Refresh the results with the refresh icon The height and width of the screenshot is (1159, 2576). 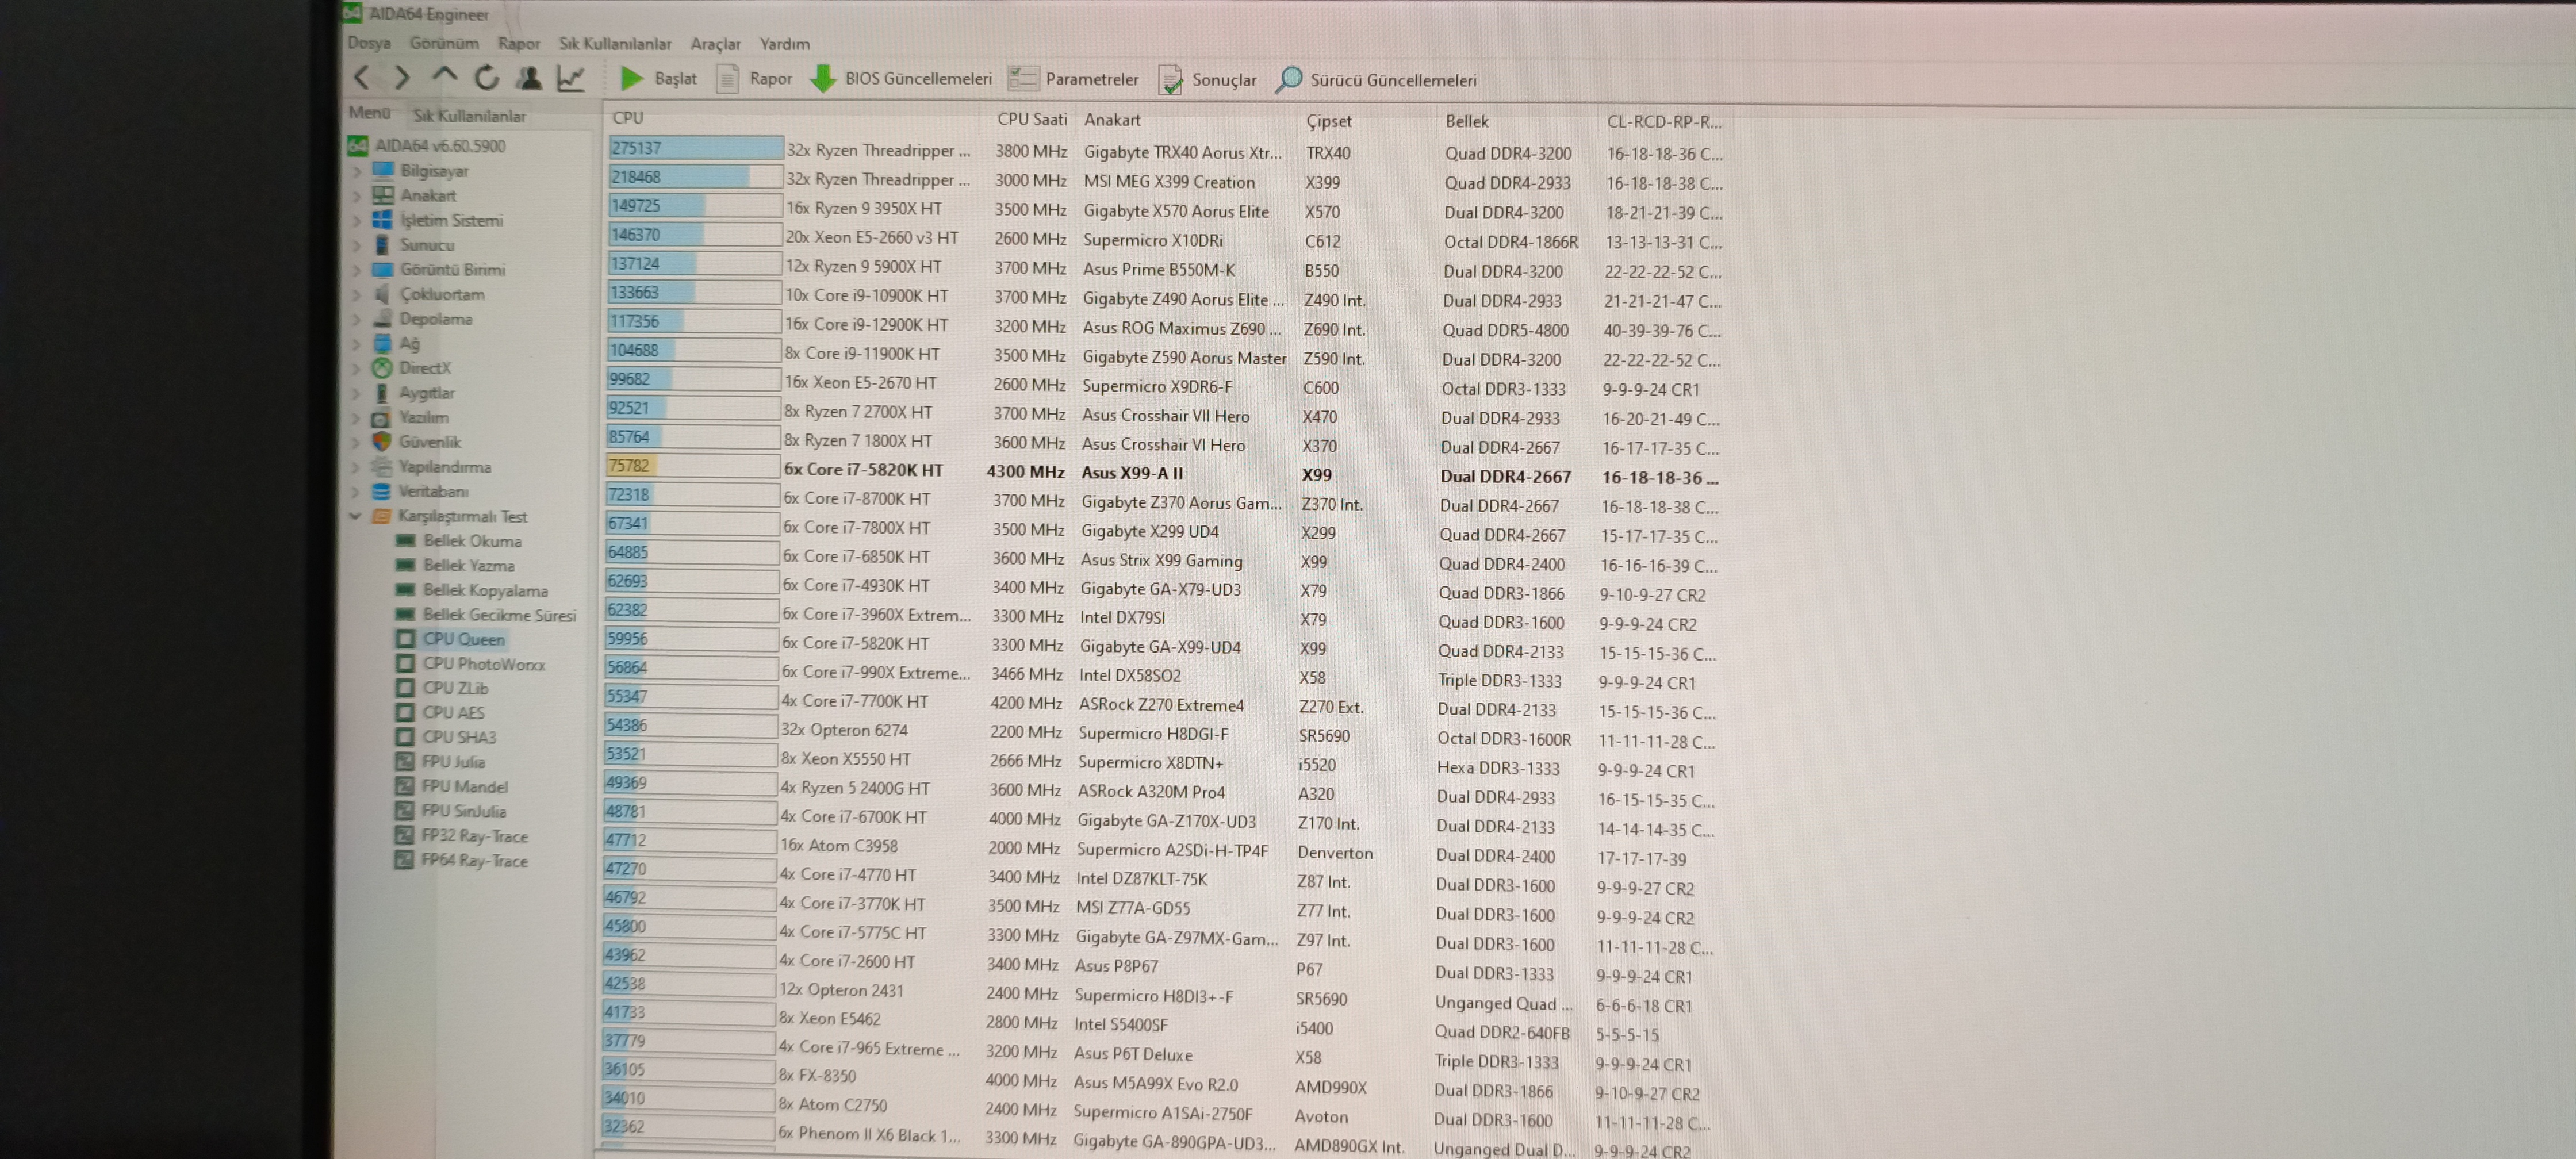[487, 77]
